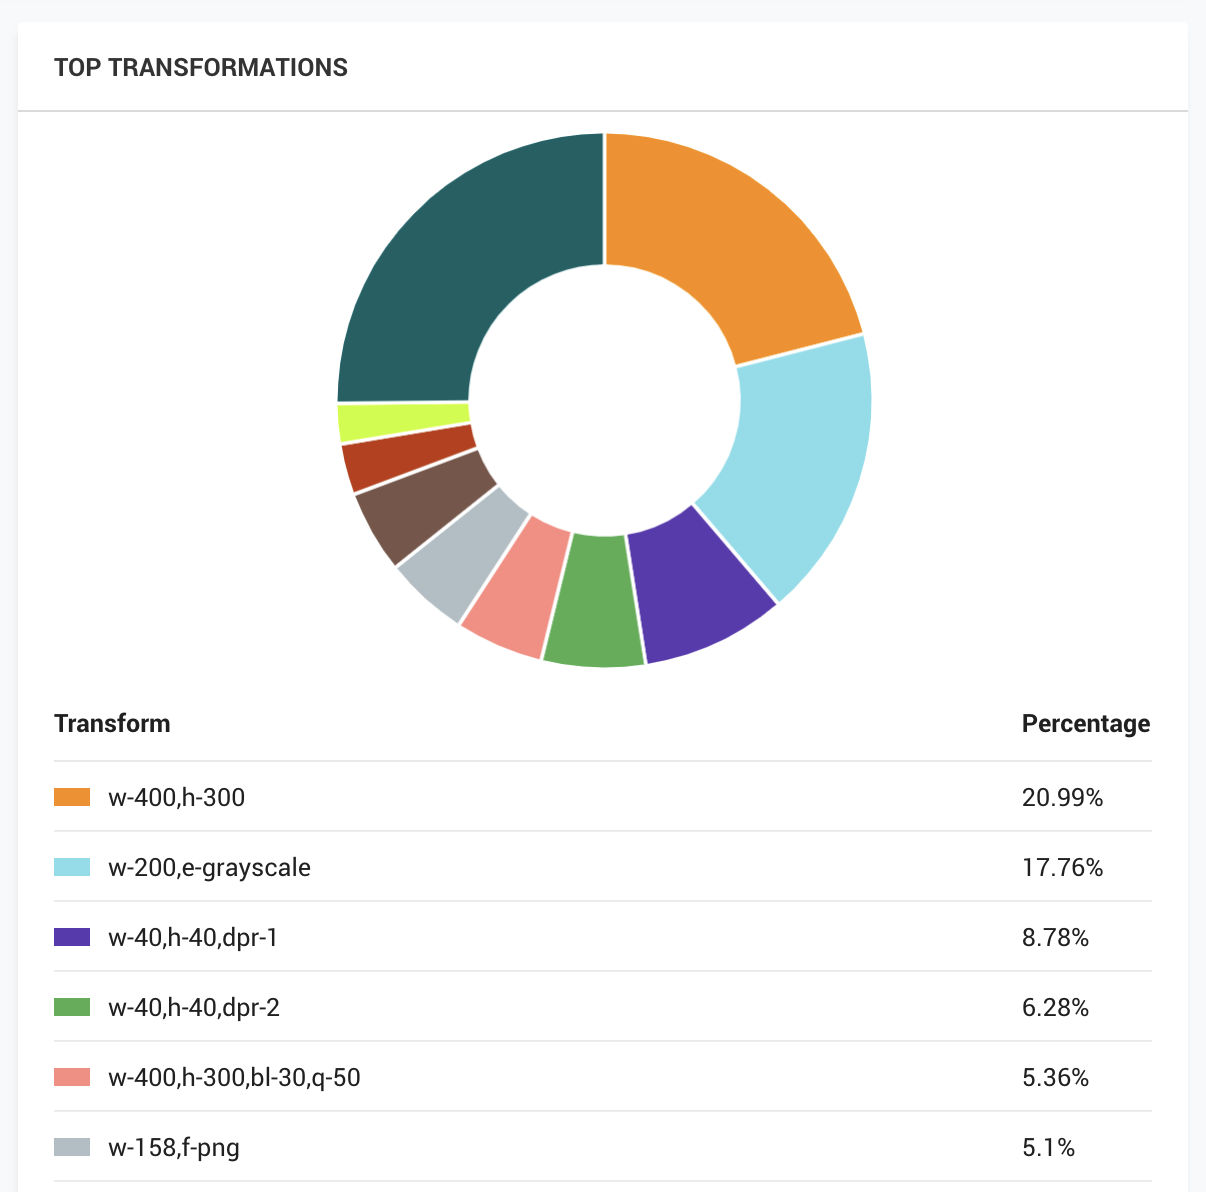Click gray swatch beside w-158,f-png

pos(72,1147)
